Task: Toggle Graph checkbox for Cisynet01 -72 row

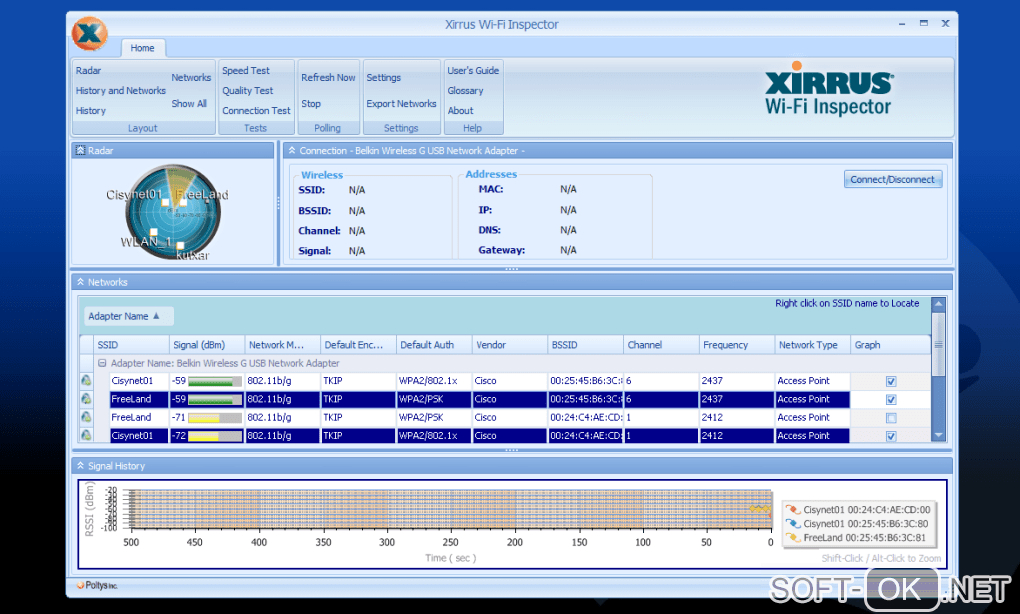Action: (891, 436)
